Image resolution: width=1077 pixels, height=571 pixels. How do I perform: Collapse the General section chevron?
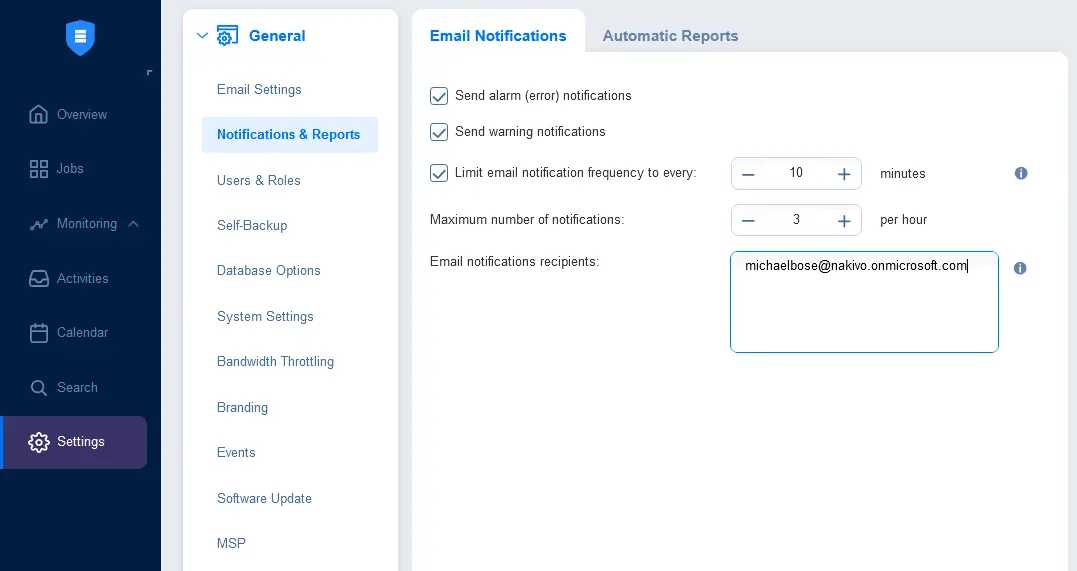tap(202, 35)
